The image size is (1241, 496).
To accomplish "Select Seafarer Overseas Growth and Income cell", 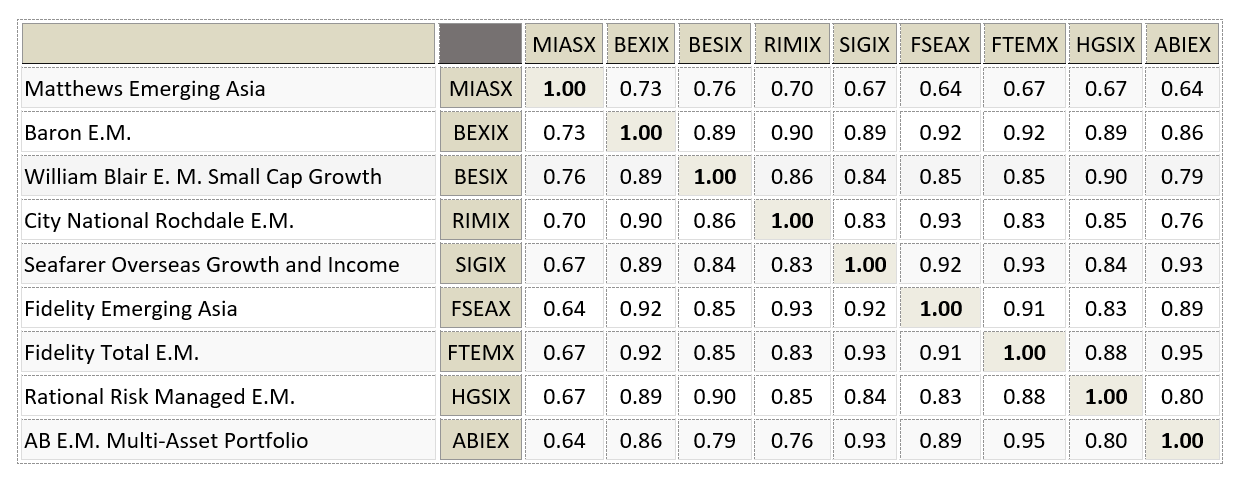I will click(212, 264).
